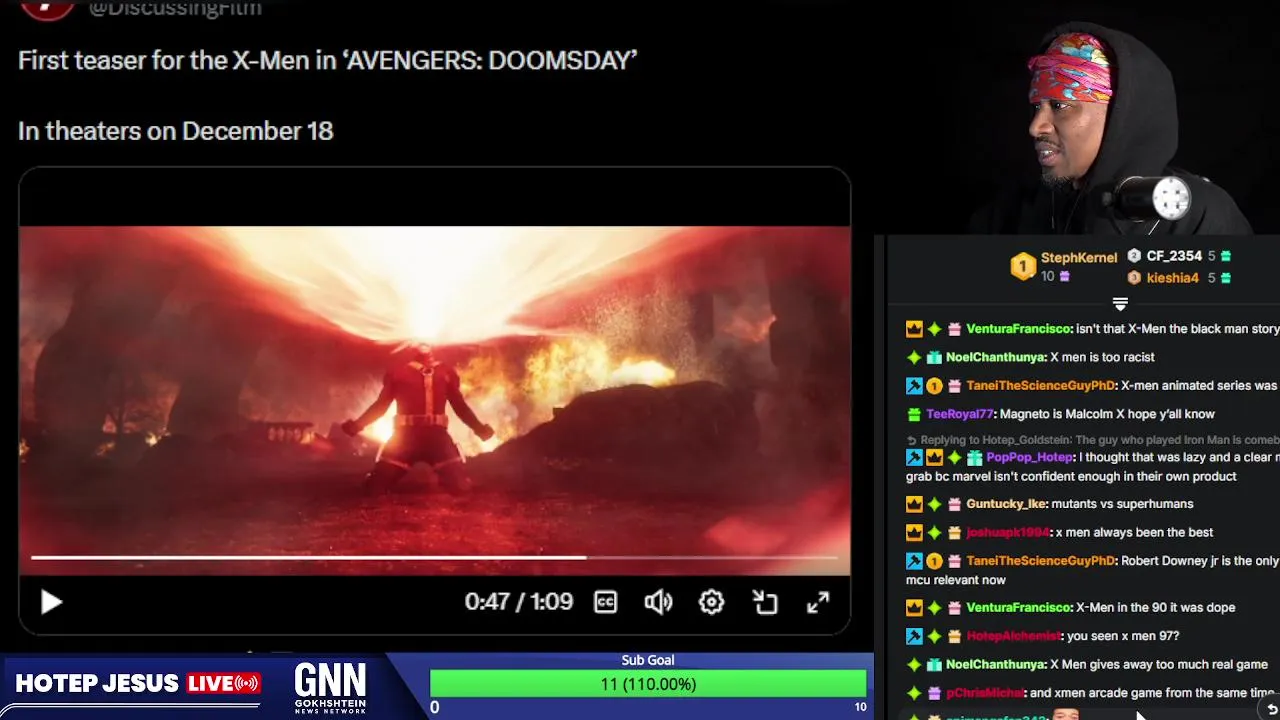Click TeeRoyal77 username in chat
This screenshot has height=720, width=1280.
pos(960,414)
